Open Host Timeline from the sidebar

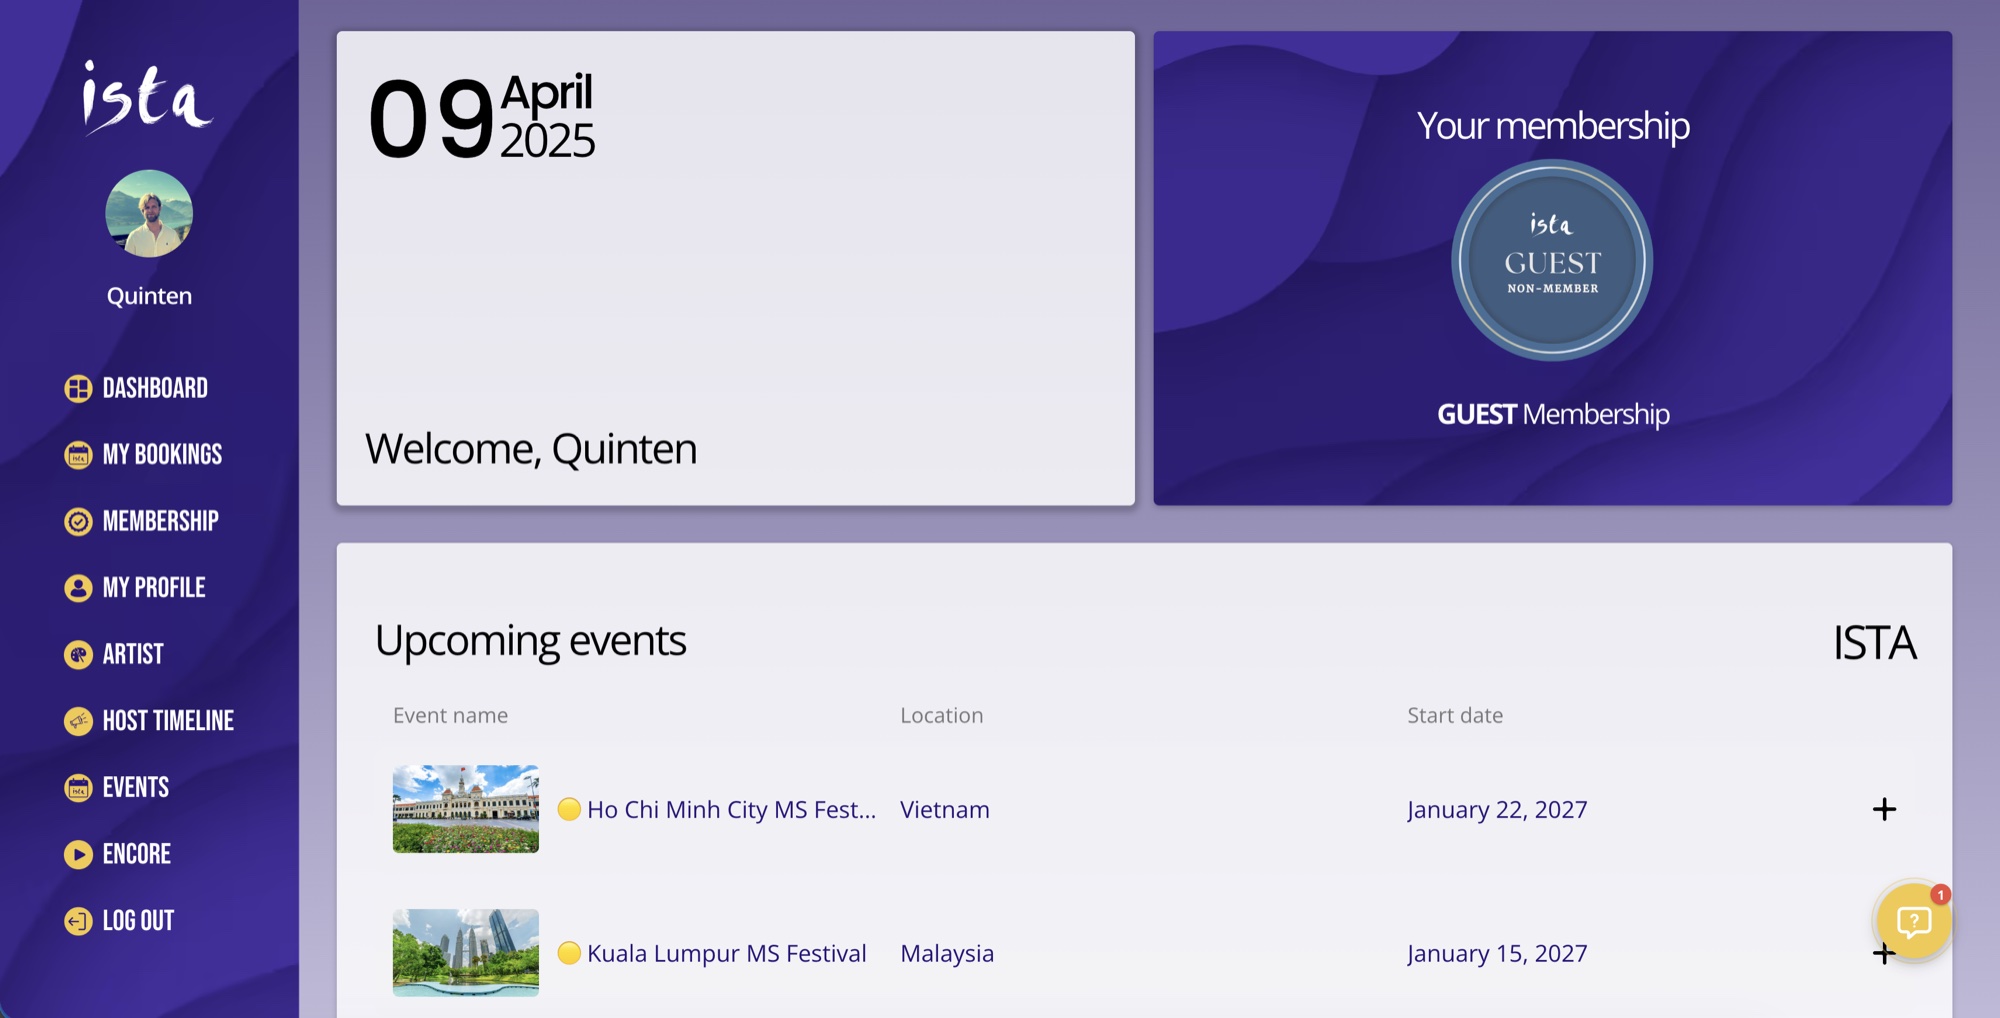tap(78, 721)
